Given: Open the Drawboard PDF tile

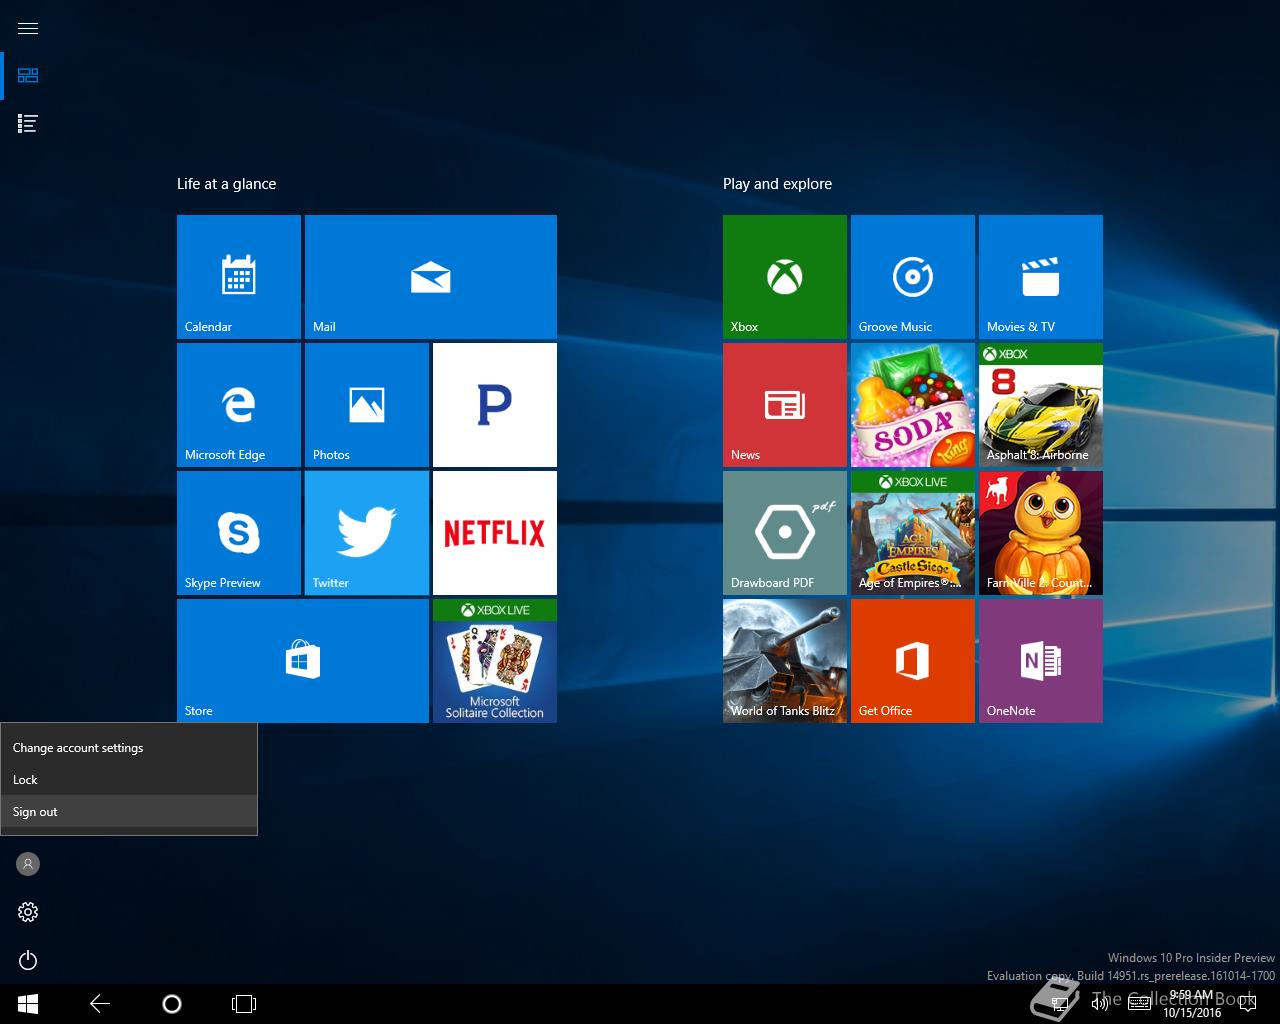Looking at the screenshot, I should point(785,533).
